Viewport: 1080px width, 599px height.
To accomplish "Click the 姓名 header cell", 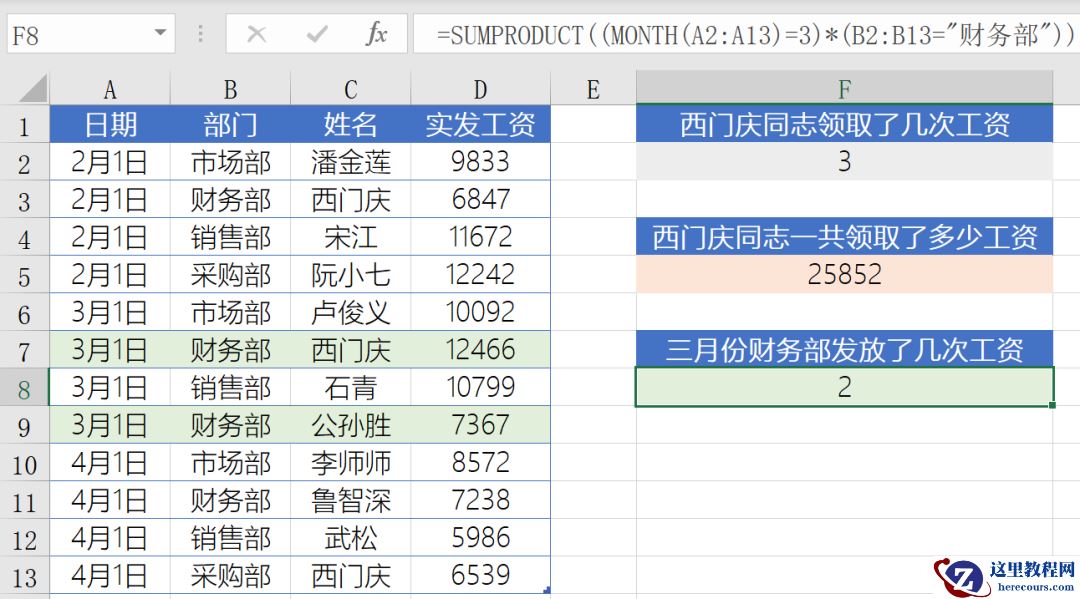I will pos(351,125).
